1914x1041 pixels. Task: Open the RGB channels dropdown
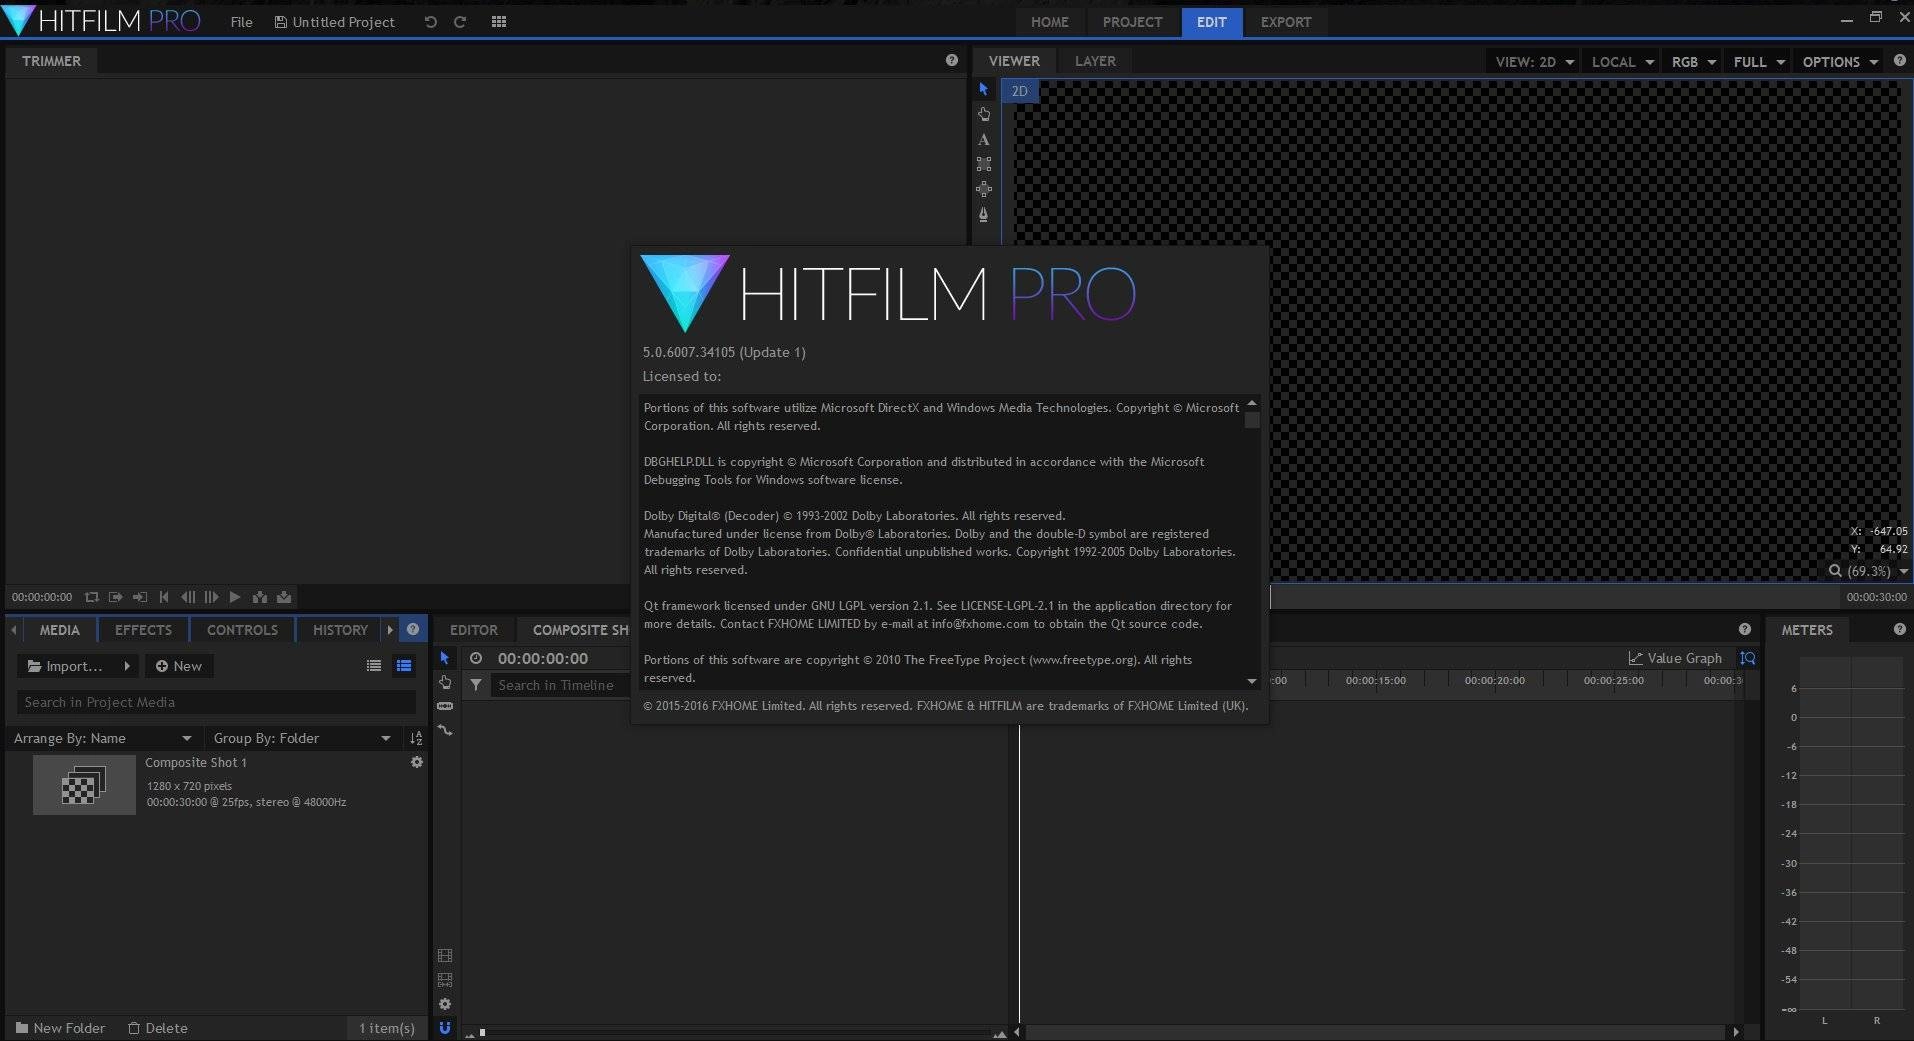point(1693,62)
